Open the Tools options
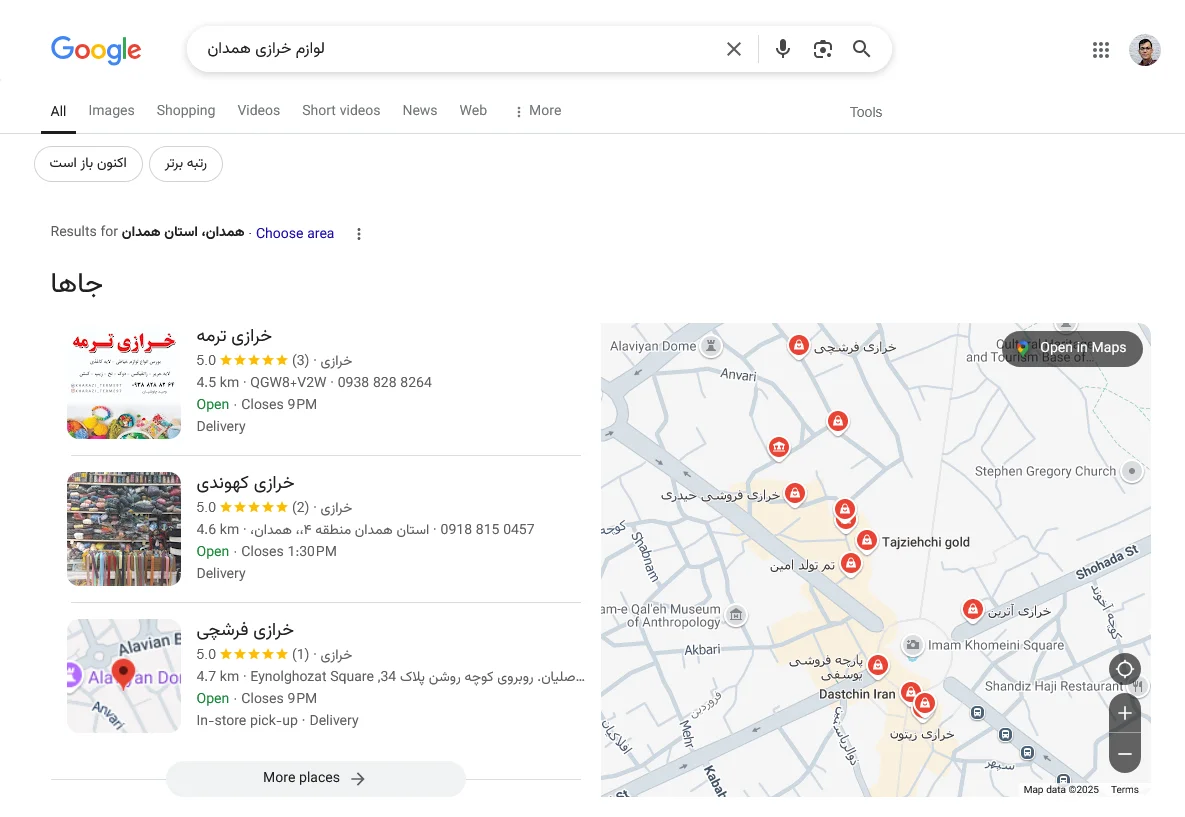This screenshot has height=817, width=1185. 865,112
